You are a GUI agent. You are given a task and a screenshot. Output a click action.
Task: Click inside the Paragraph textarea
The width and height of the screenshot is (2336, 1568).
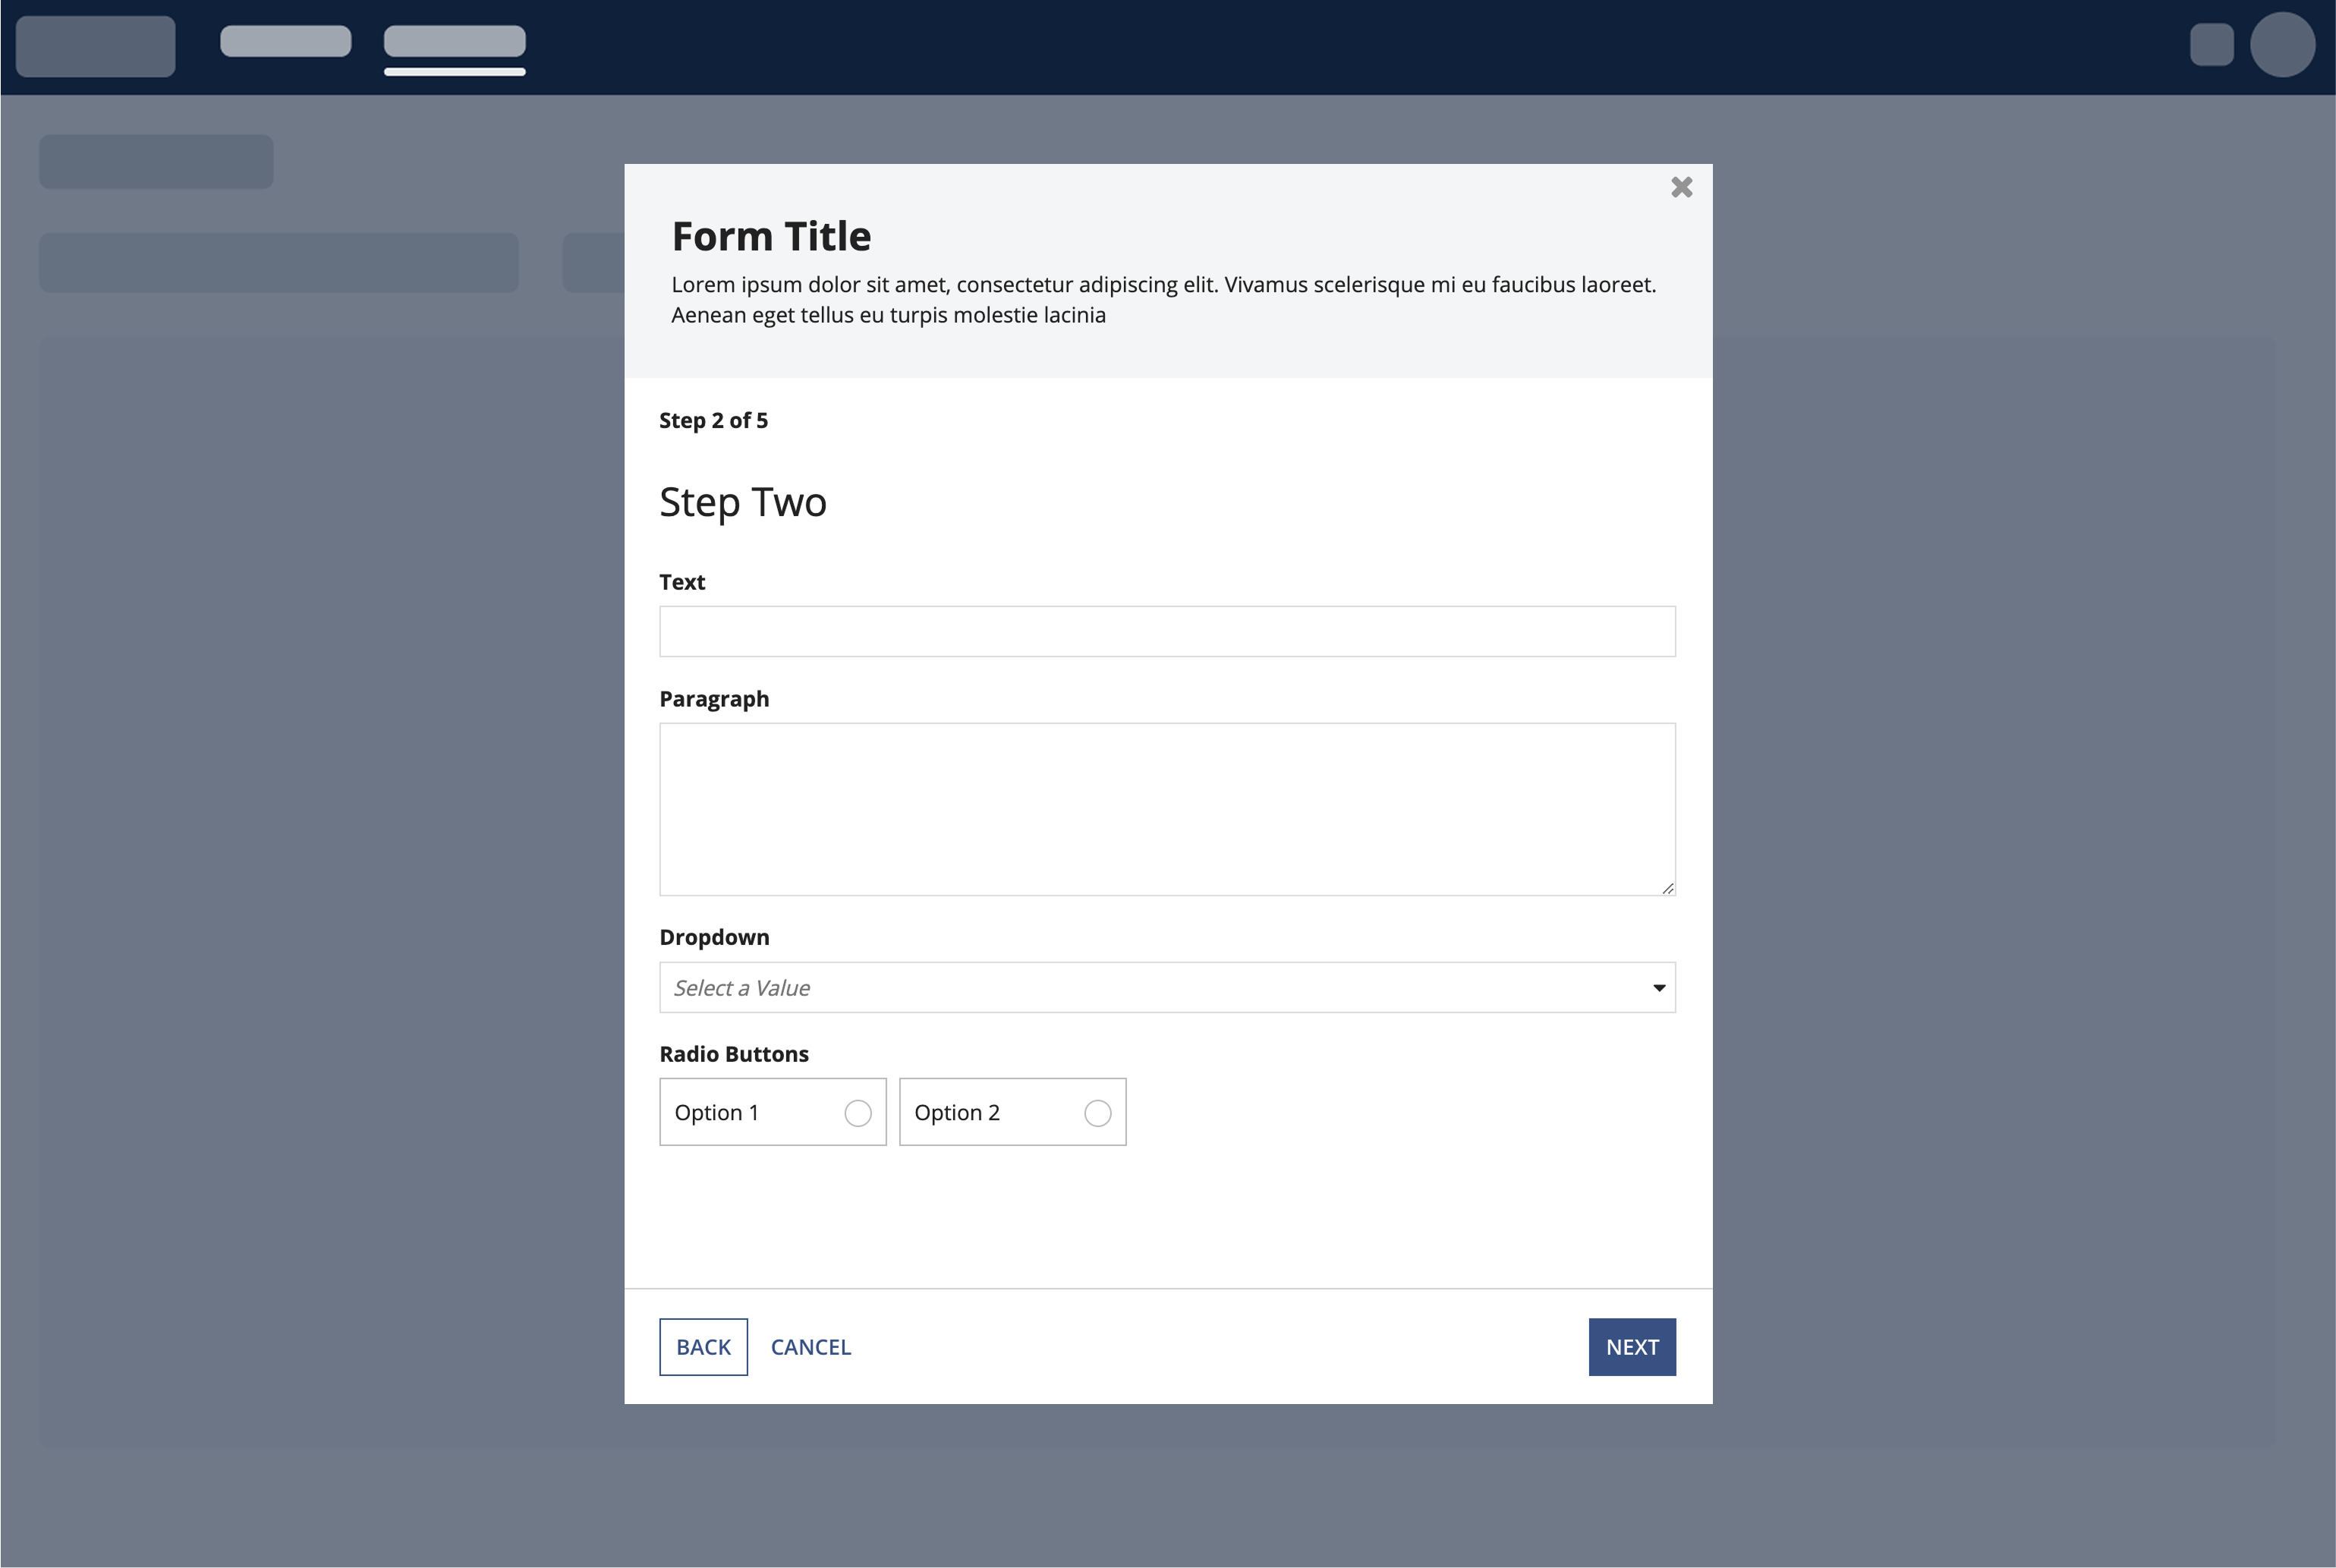click(x=1167, y=808)
